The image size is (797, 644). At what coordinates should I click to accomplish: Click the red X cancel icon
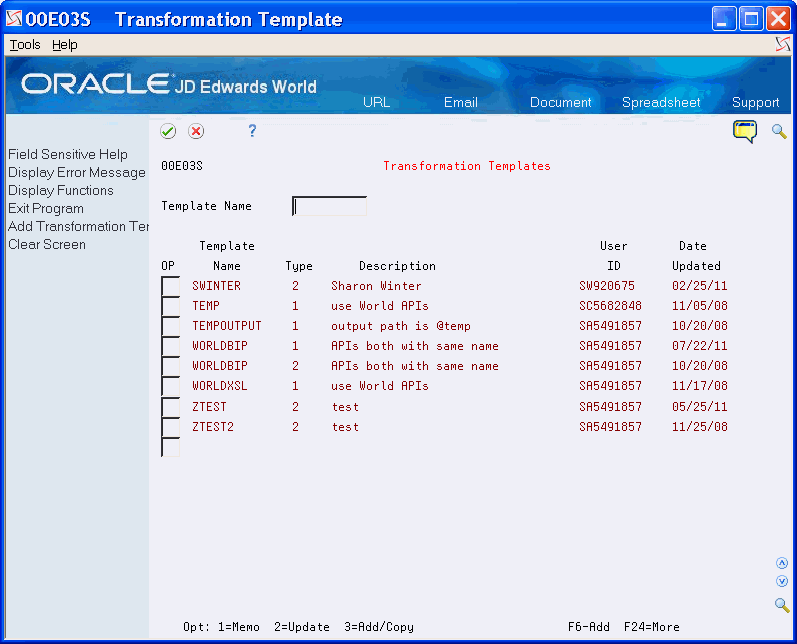pos(196,131)
